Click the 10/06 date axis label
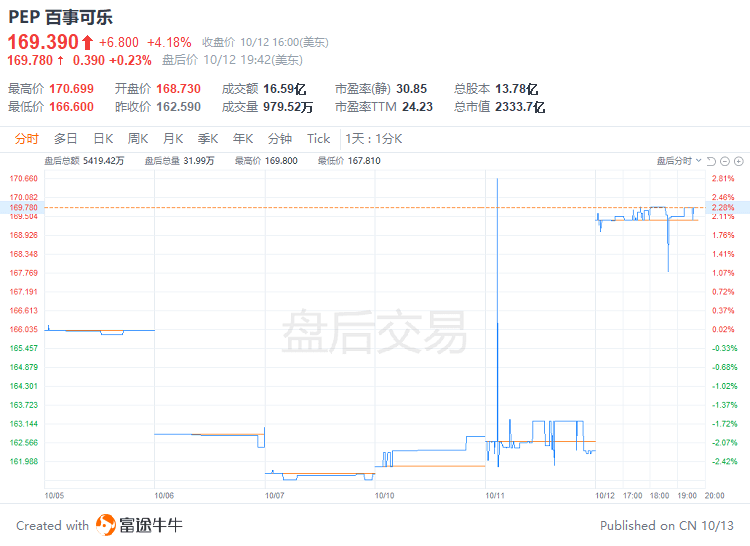 (x=164, y=496)
